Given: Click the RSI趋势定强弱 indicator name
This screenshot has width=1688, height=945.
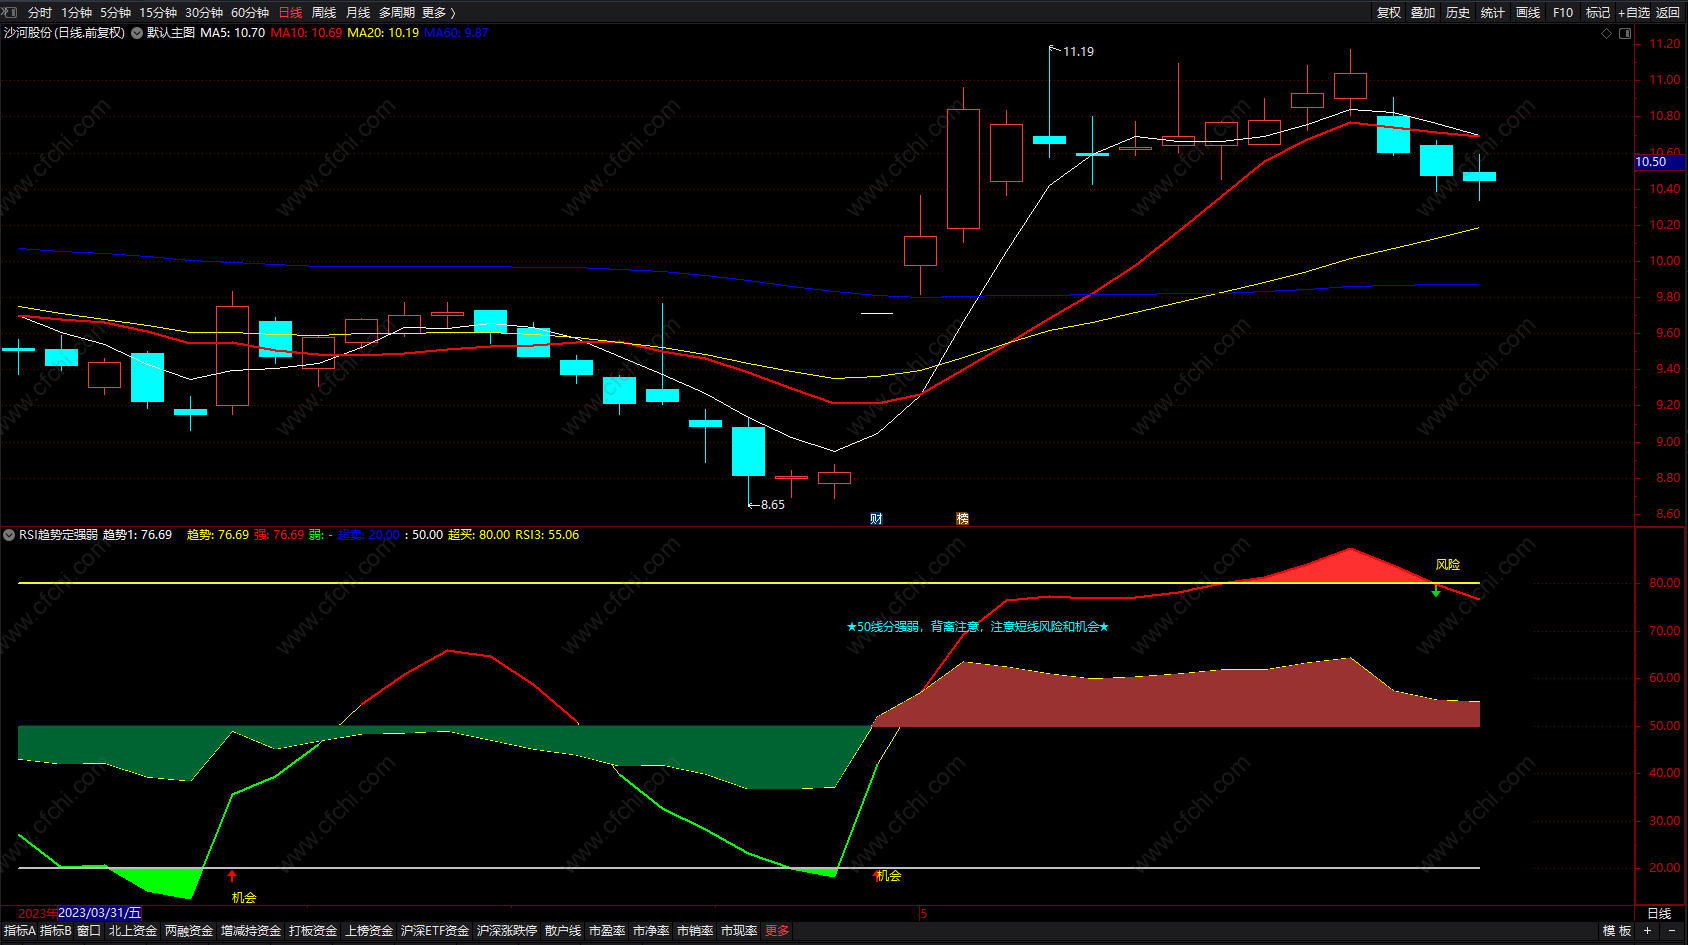Looking at the screenshot, I should [x=58, y=535].
